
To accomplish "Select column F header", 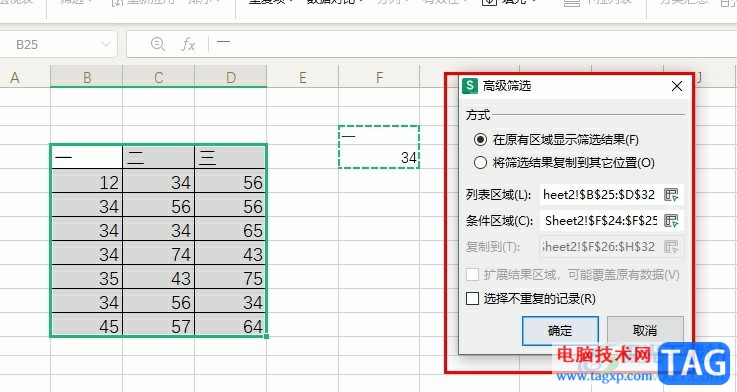I will click(x=379, y=77).
